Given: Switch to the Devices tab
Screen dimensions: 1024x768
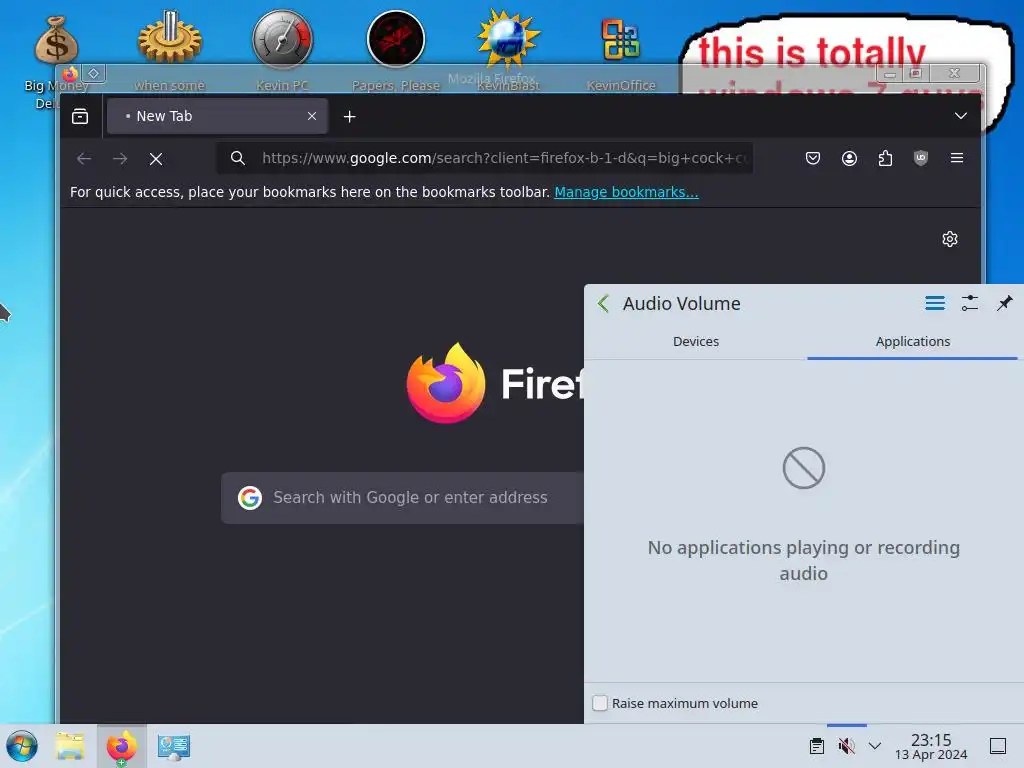Looking at the screenshot, I should [x=696, y=342].
